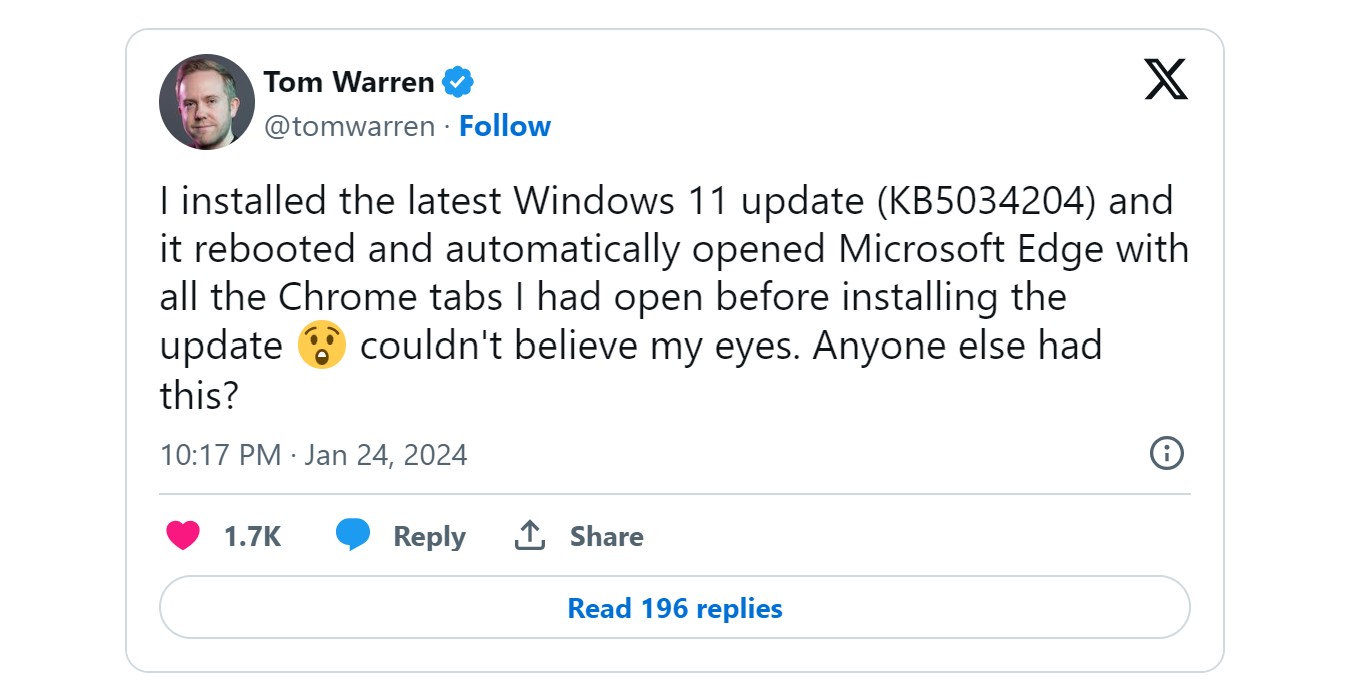Image resolution: width=1350 pixels, height=684 pixels.
Task: Open the tweet options via the info circle
Action: 1166,454
